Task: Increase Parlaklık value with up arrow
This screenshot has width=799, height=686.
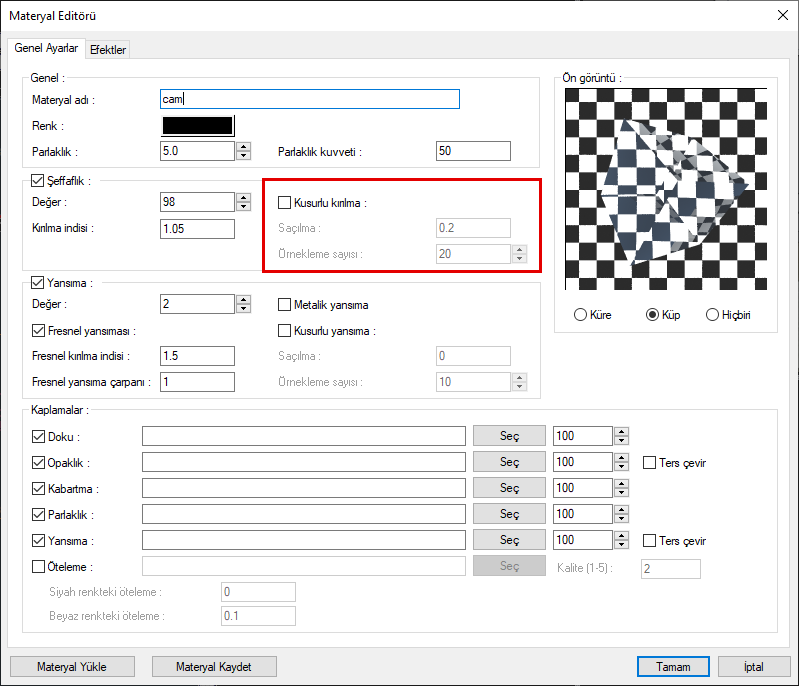Action: click(243, 147)
